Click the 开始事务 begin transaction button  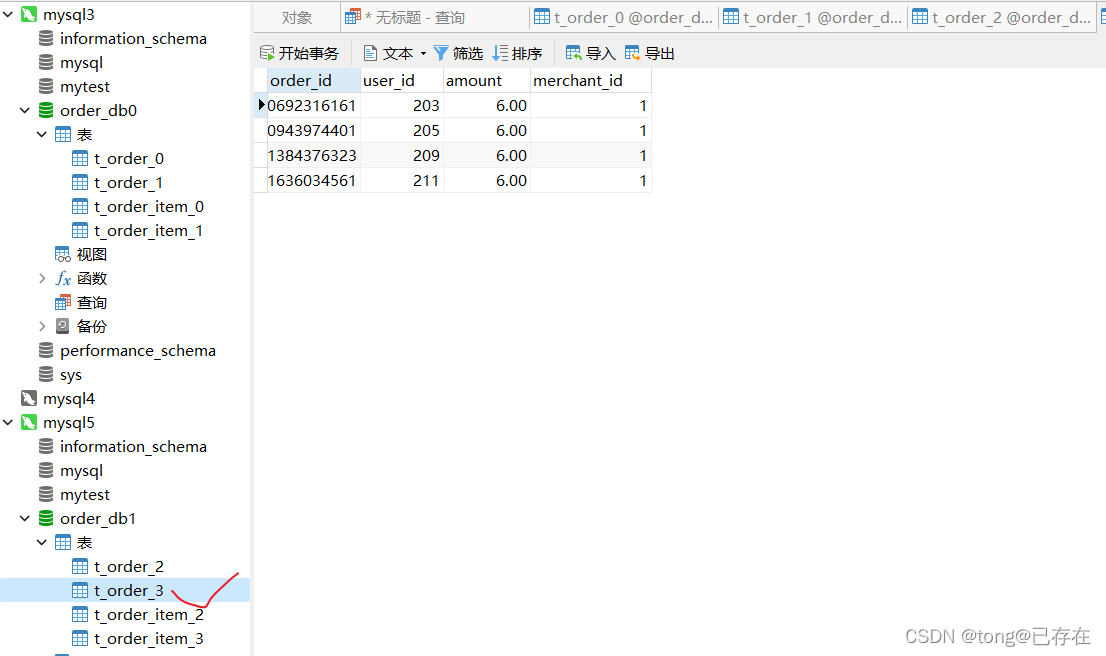click(299, 53)
